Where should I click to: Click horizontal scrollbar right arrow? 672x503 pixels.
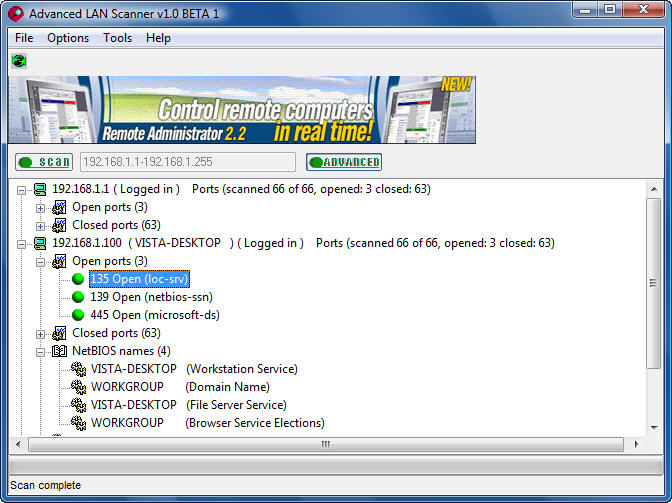[636, 444]
